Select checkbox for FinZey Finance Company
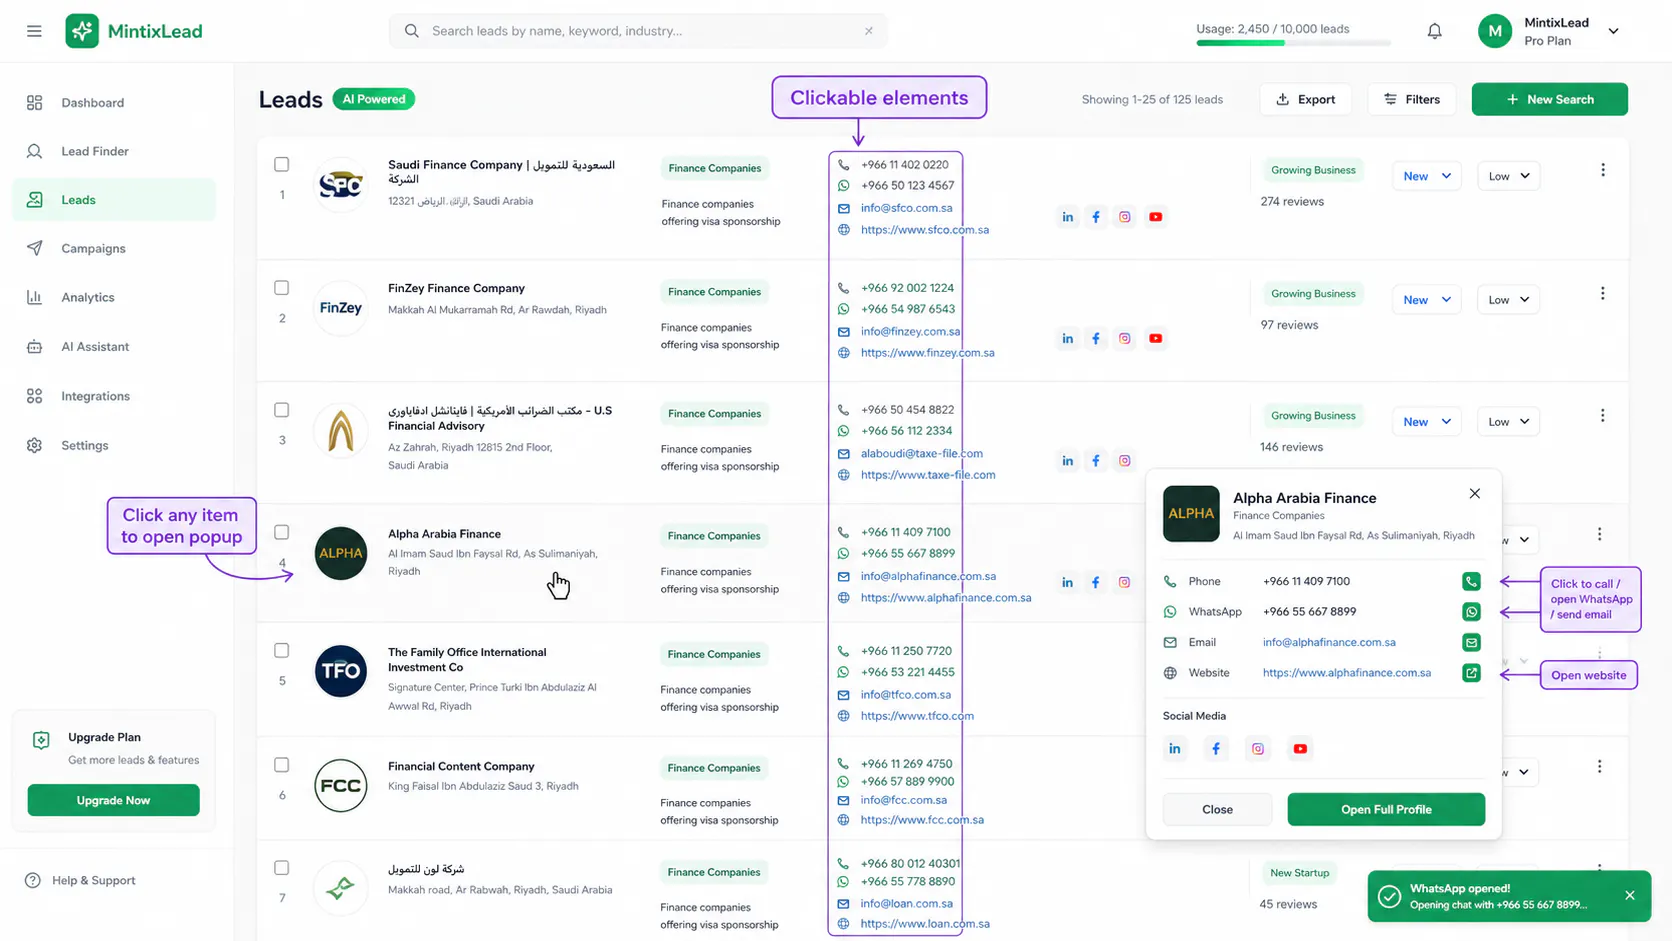The image size is (1672, 941). (282, 288)
